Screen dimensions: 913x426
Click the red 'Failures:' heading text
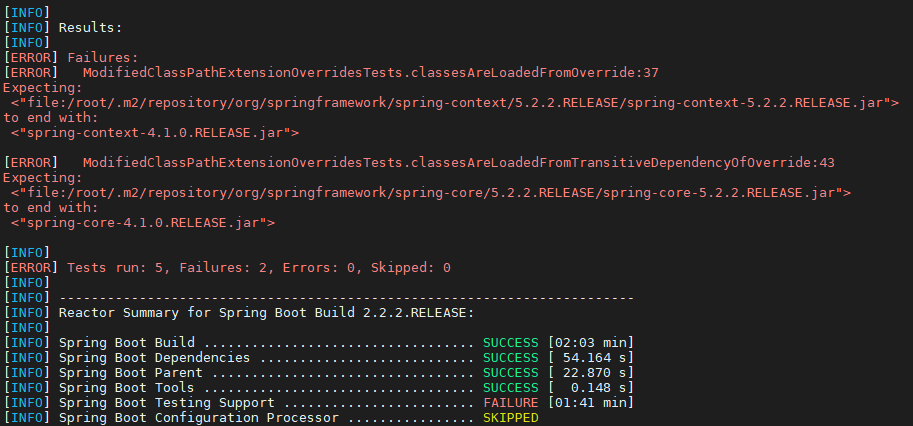coord(102,58)
